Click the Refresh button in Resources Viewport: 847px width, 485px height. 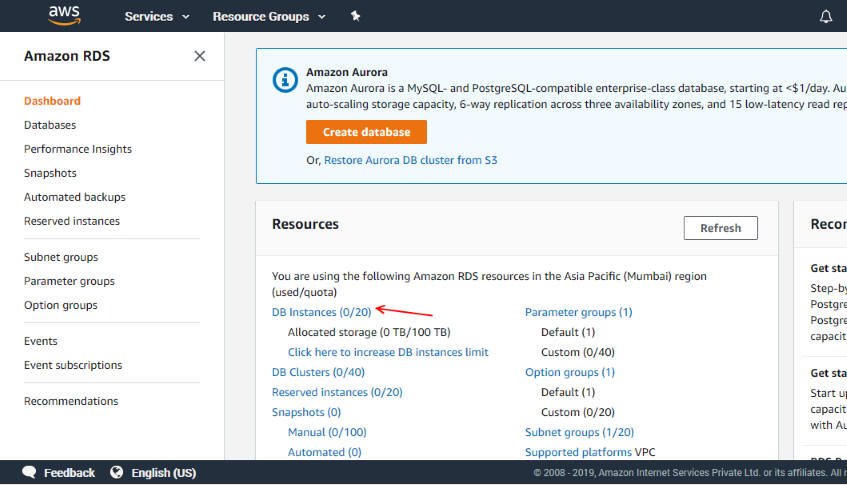point(721,228)
